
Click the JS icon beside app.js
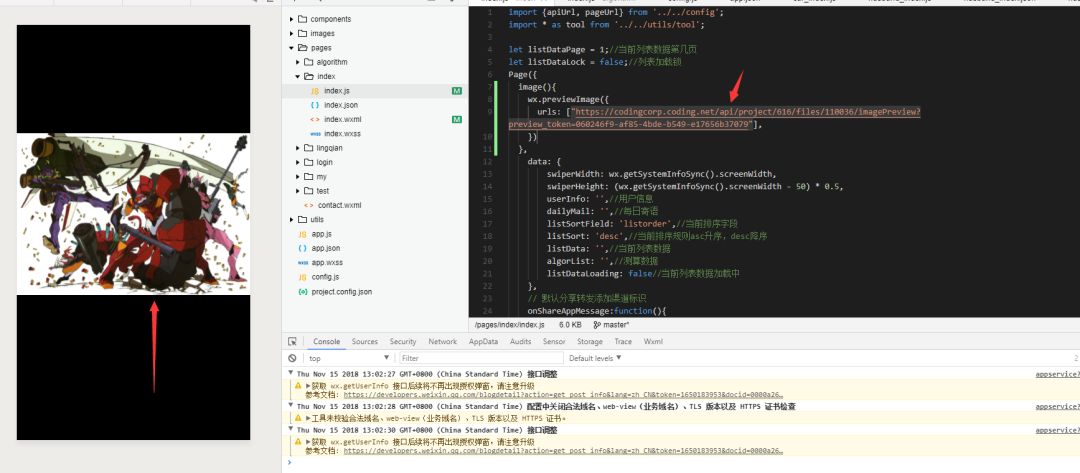(302, 234)
